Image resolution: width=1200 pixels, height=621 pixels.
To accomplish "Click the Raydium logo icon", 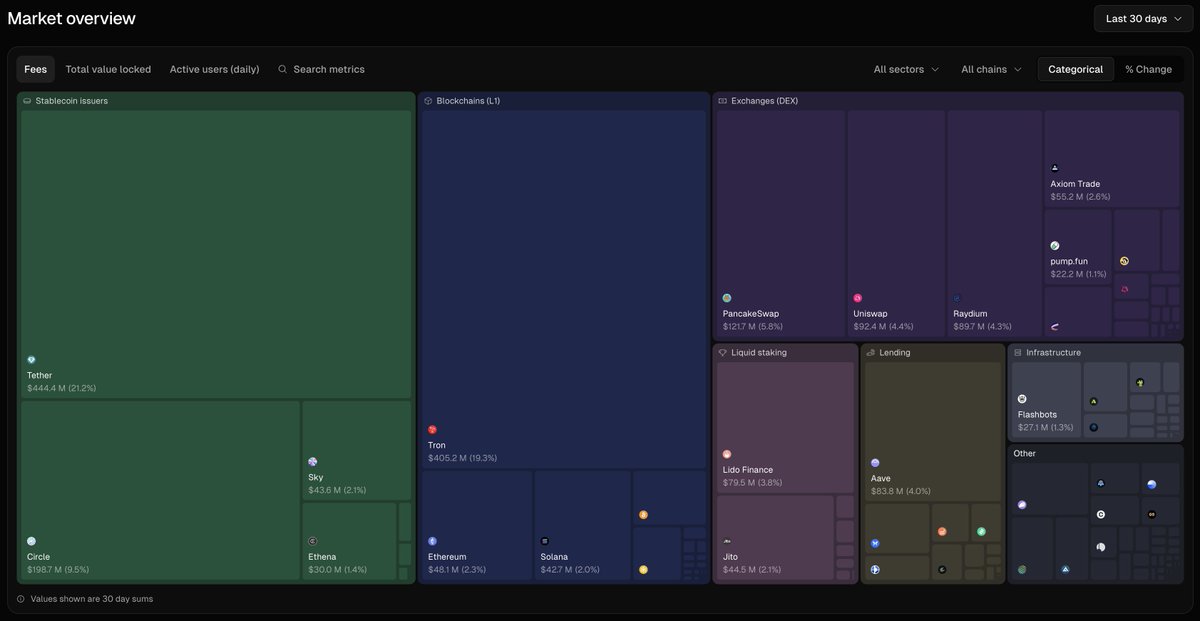I will pyautogui.click(x=957, y=298).
